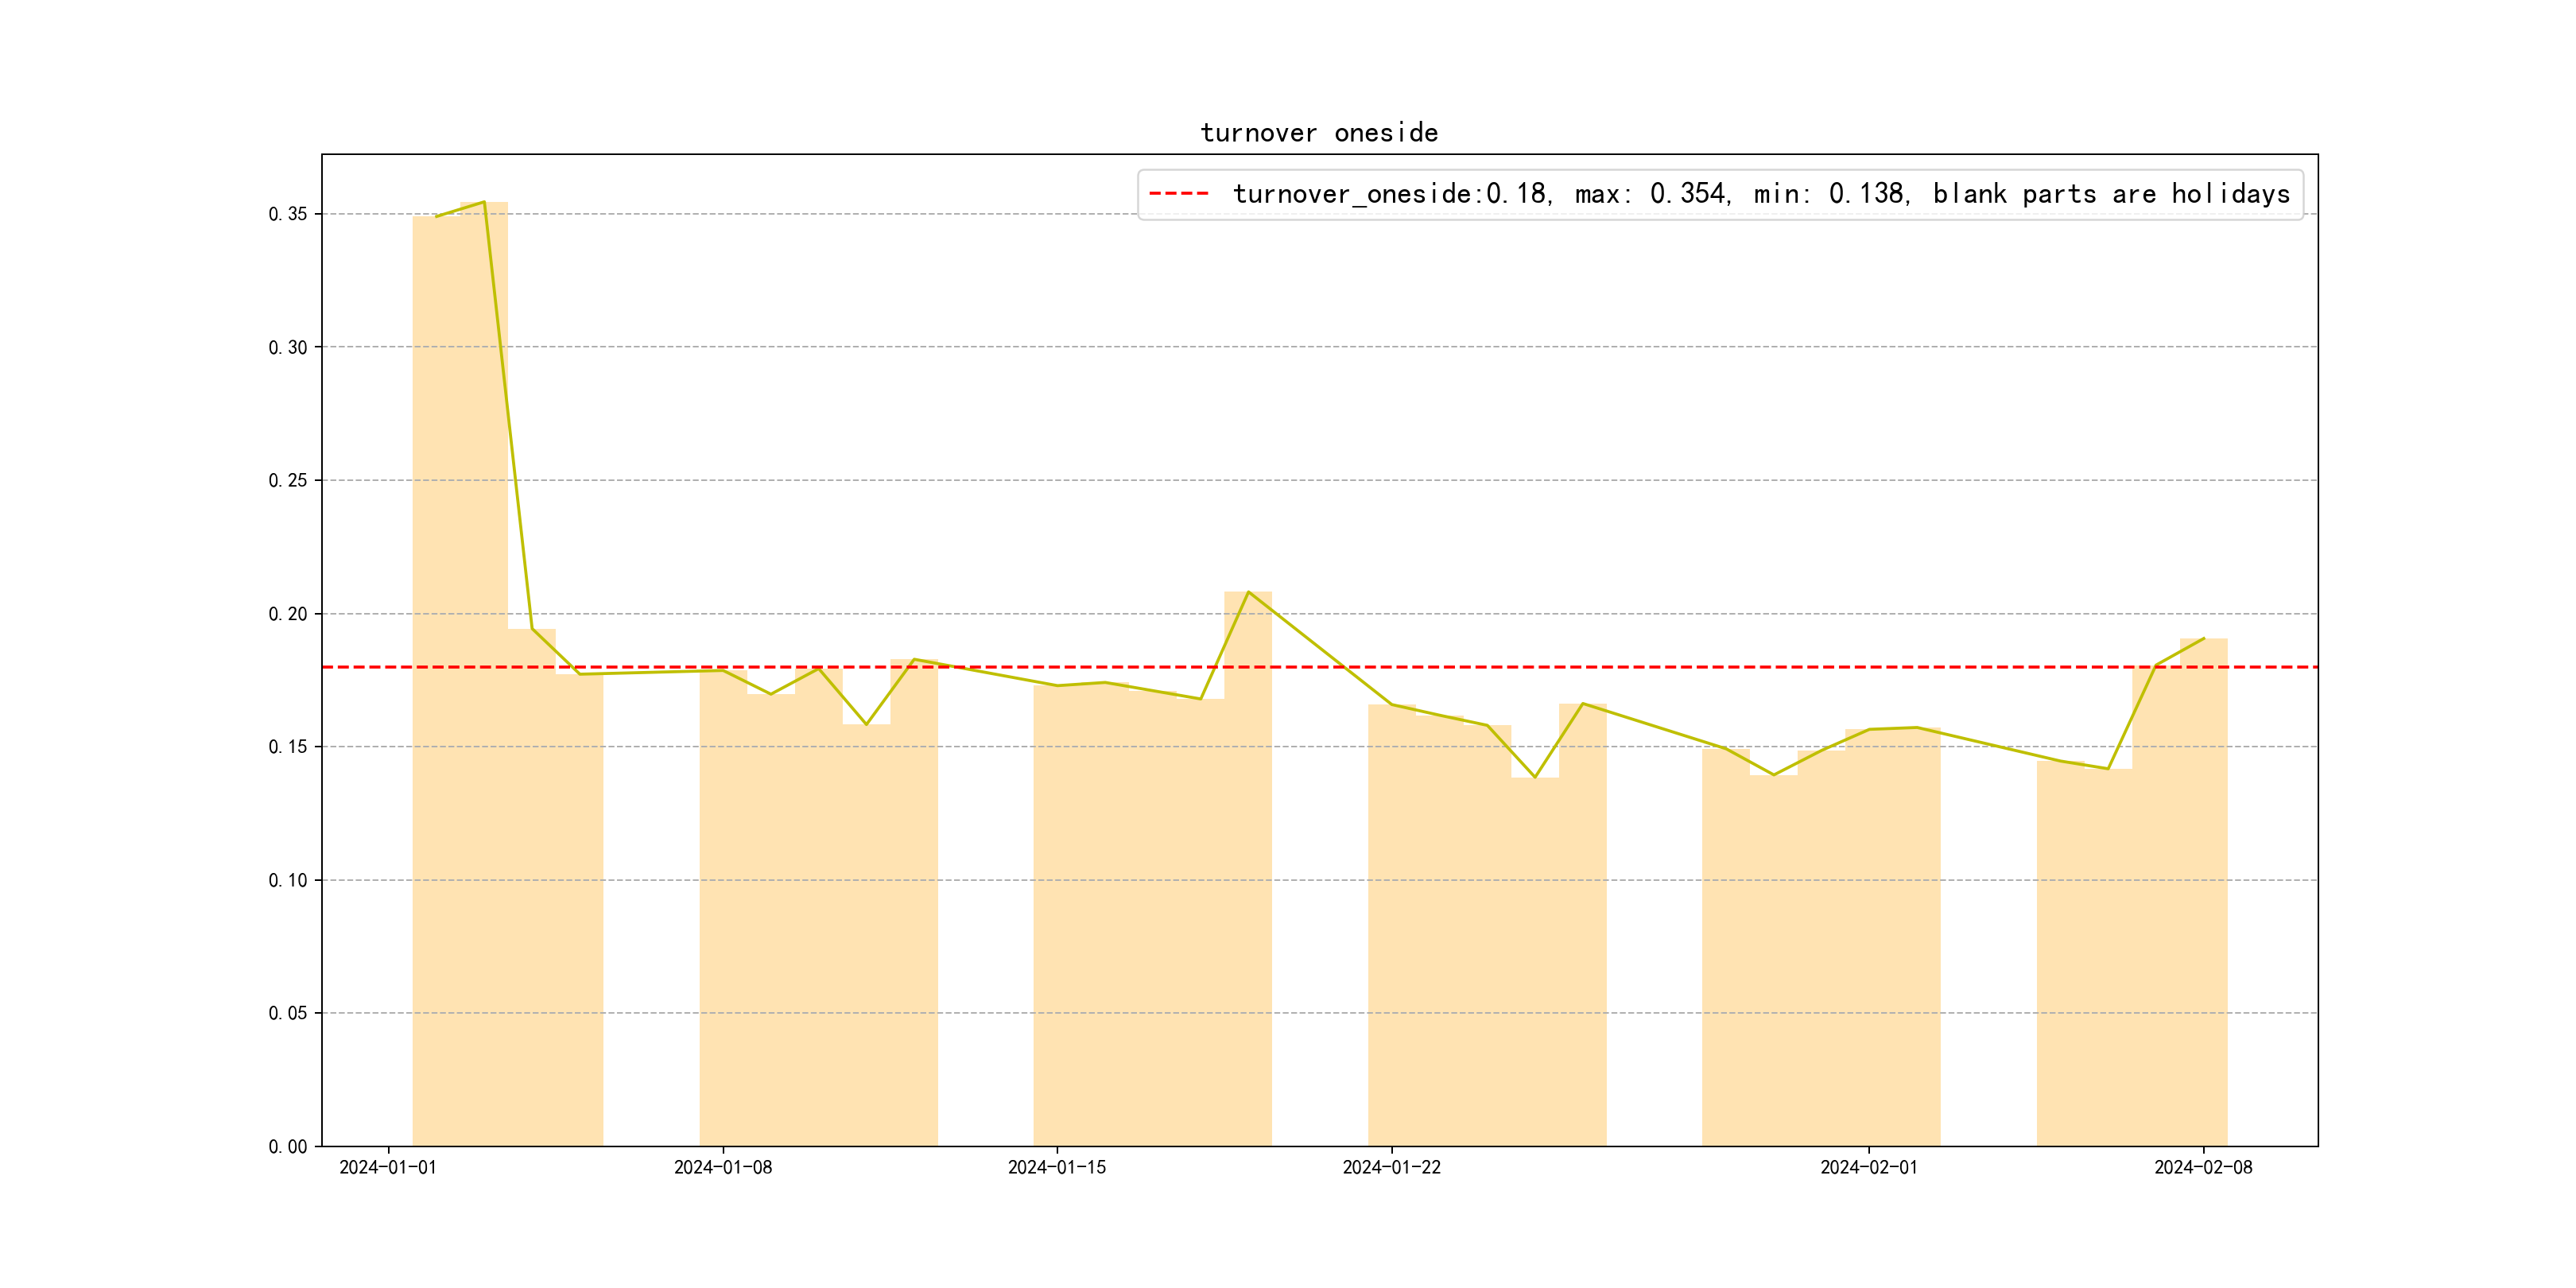Click the chart title 'turnover oneside'
Screen dimensions: 2576x1288
click(x=1319, y=133)
